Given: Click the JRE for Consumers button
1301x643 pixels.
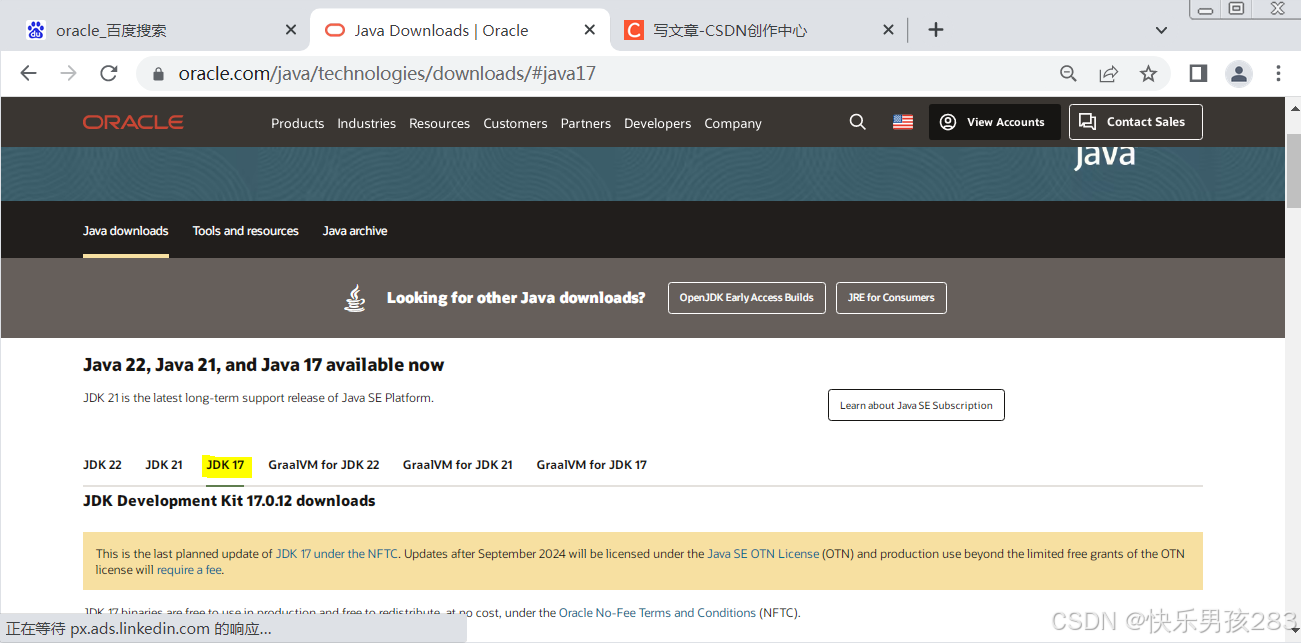Looking at the screenshot, I should (x=890, y=297).
